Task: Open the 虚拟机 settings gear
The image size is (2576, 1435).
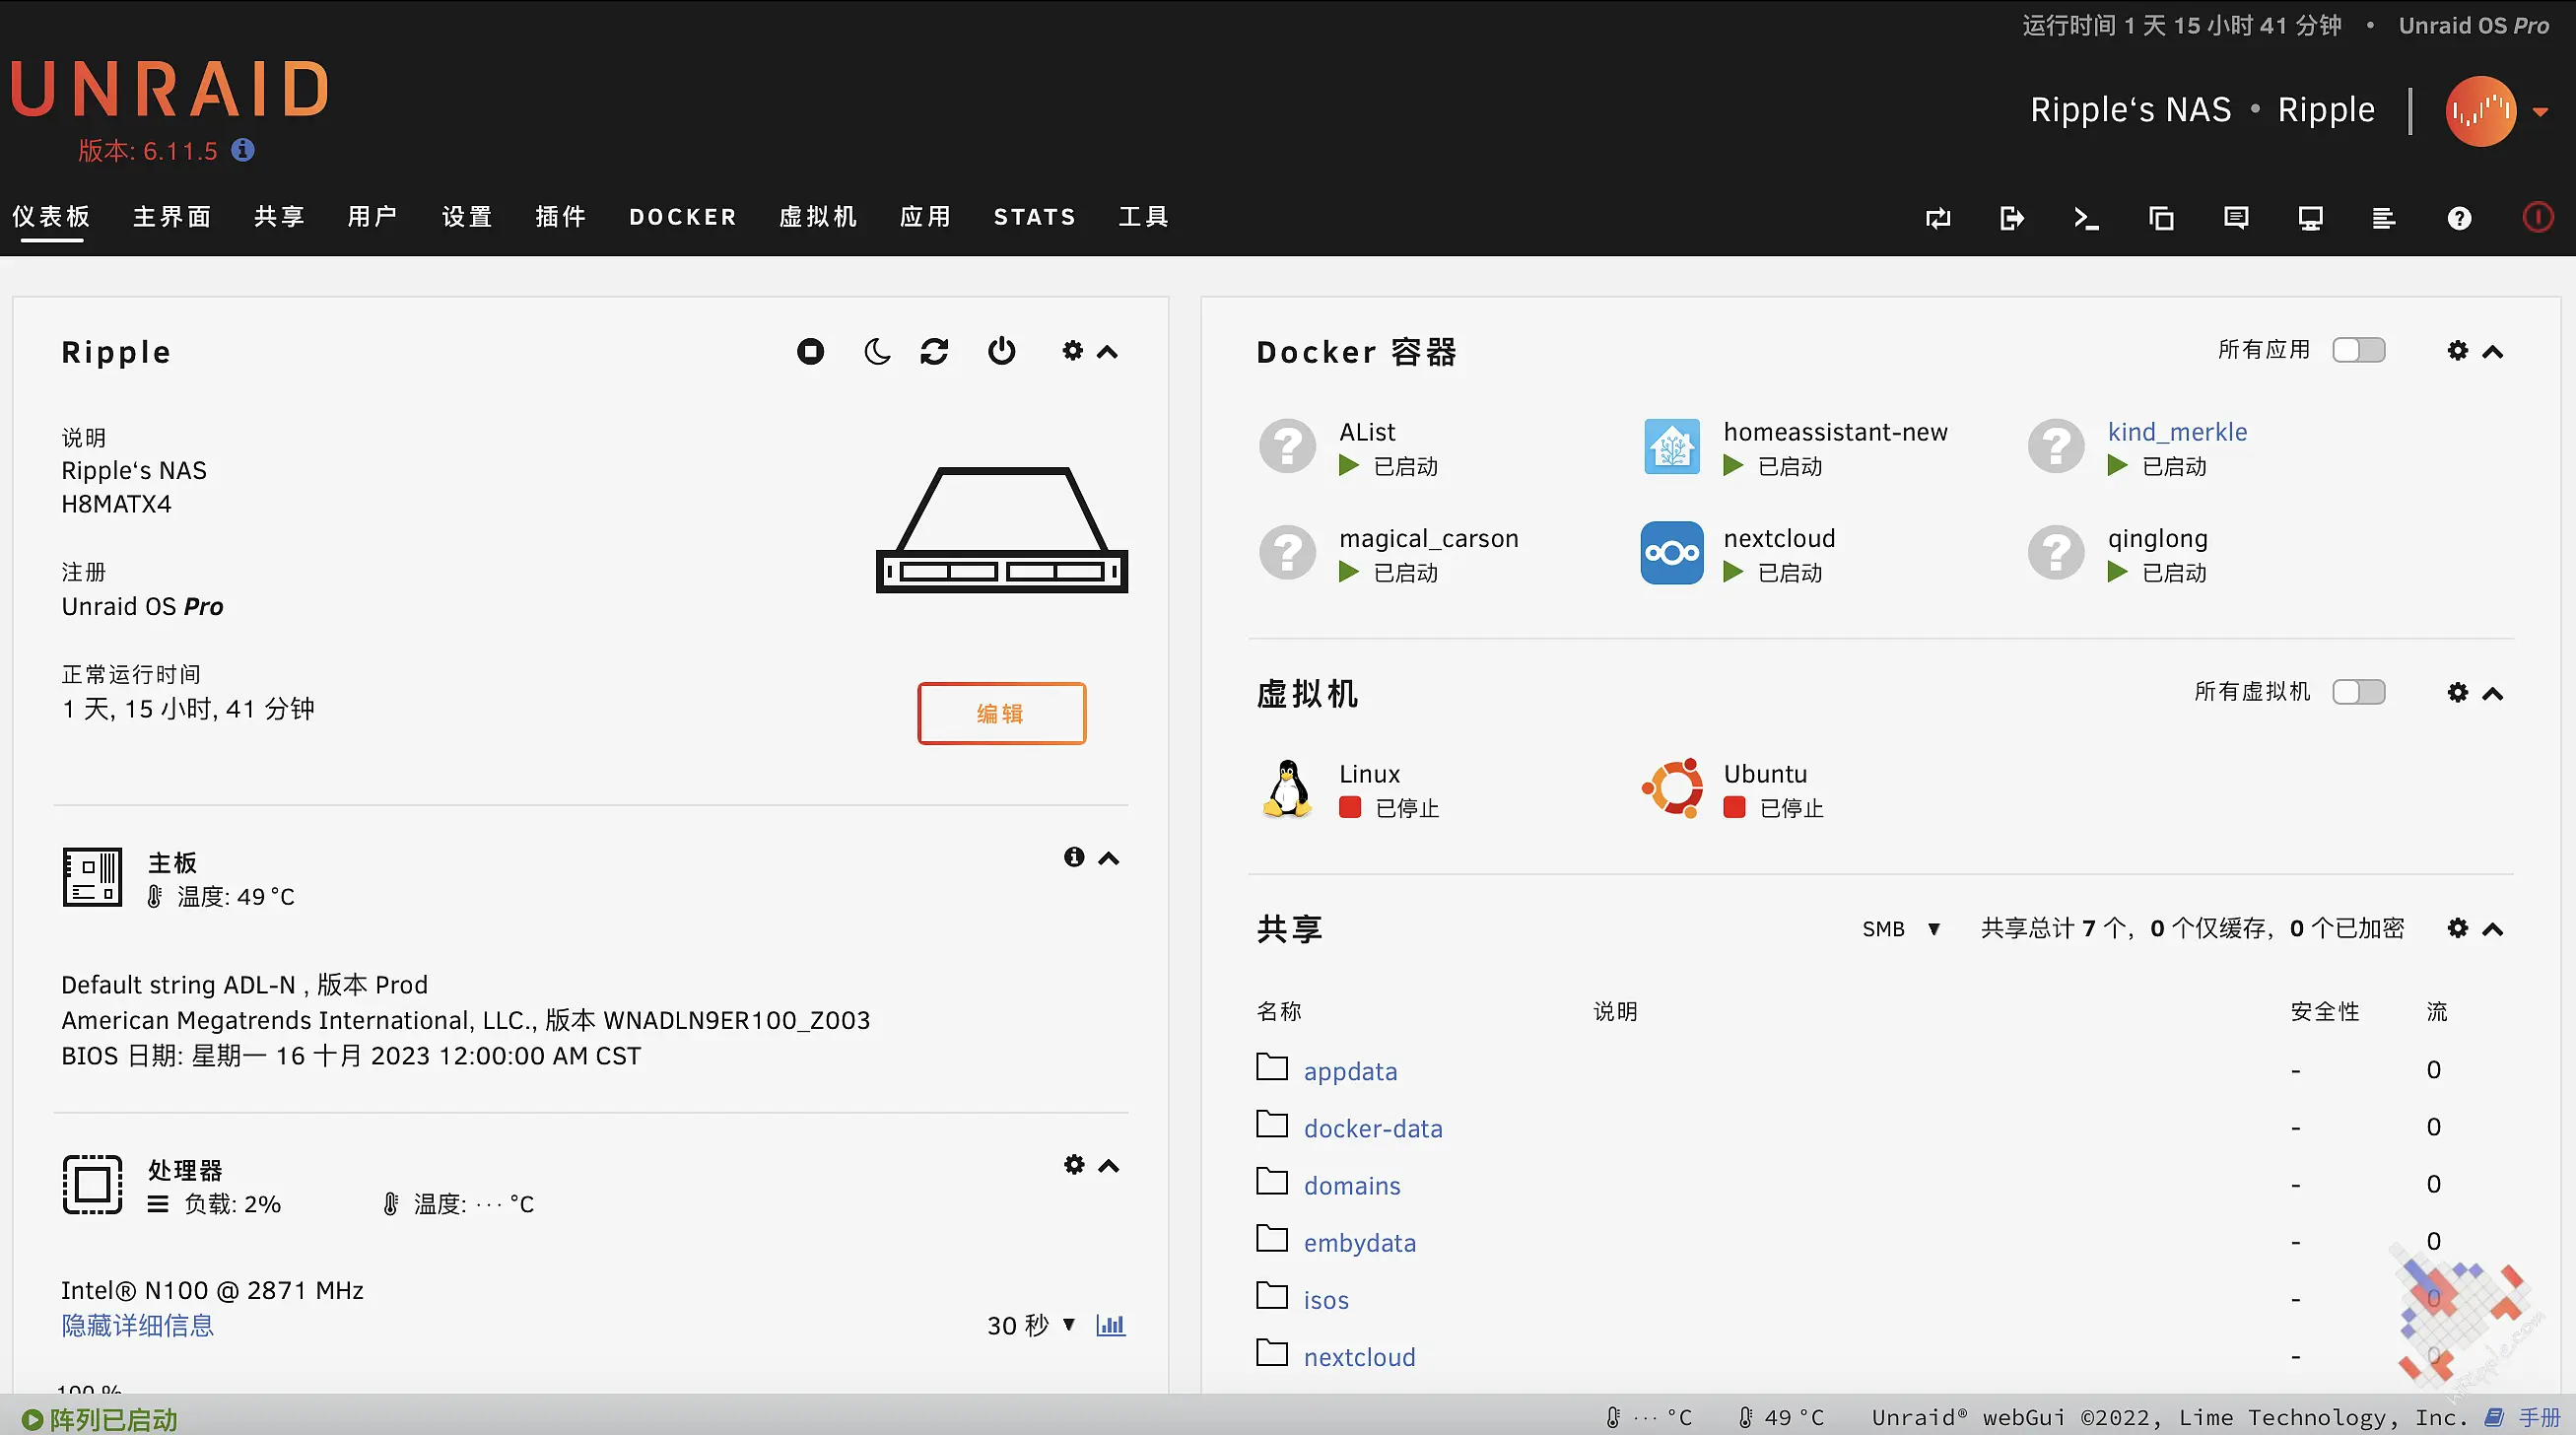Action: 2458,693
